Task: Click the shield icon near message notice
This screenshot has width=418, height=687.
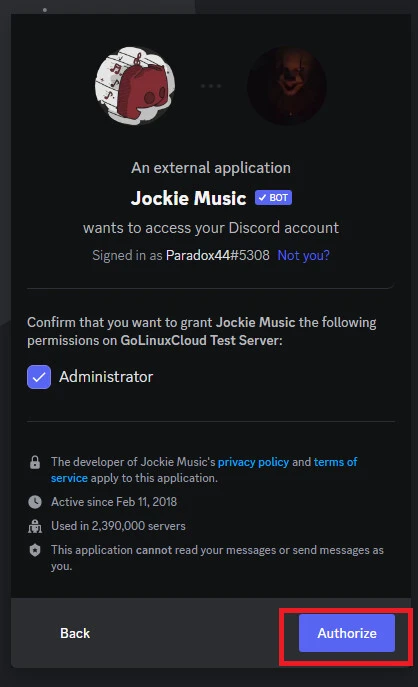Action: pos(35,550)
